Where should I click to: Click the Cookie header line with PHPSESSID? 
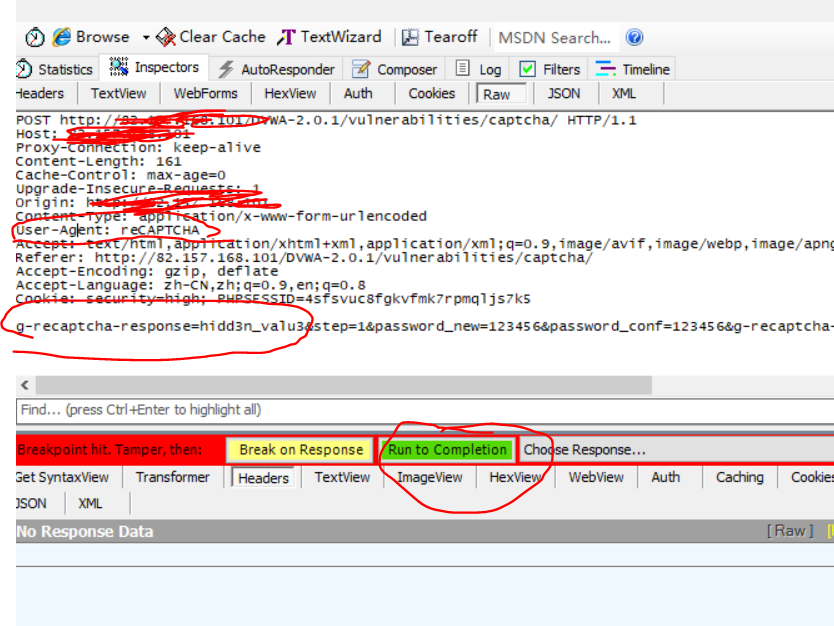click(273, 299)
